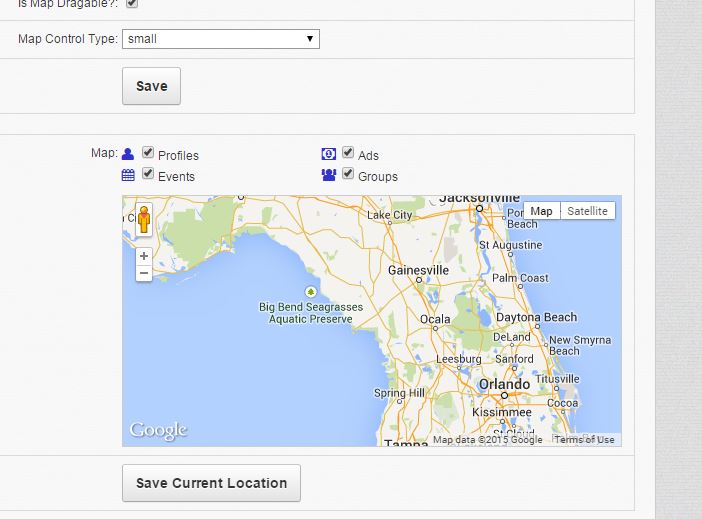Click the Google logo on the map
This screenshot has height=519, width=702.
pos(158,431)
